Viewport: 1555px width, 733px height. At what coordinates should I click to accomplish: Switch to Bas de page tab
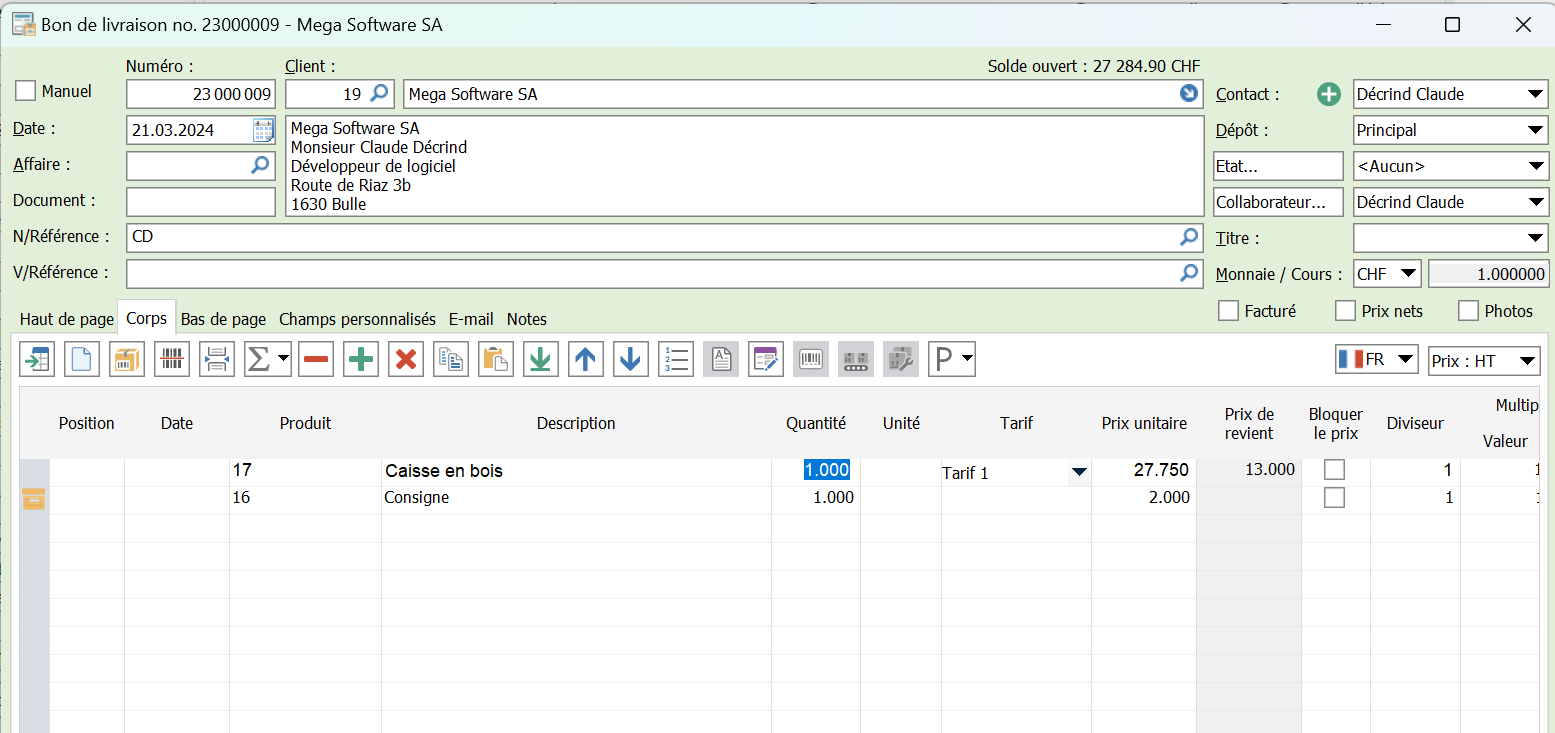pyautogui.click(x=223, y=319)
